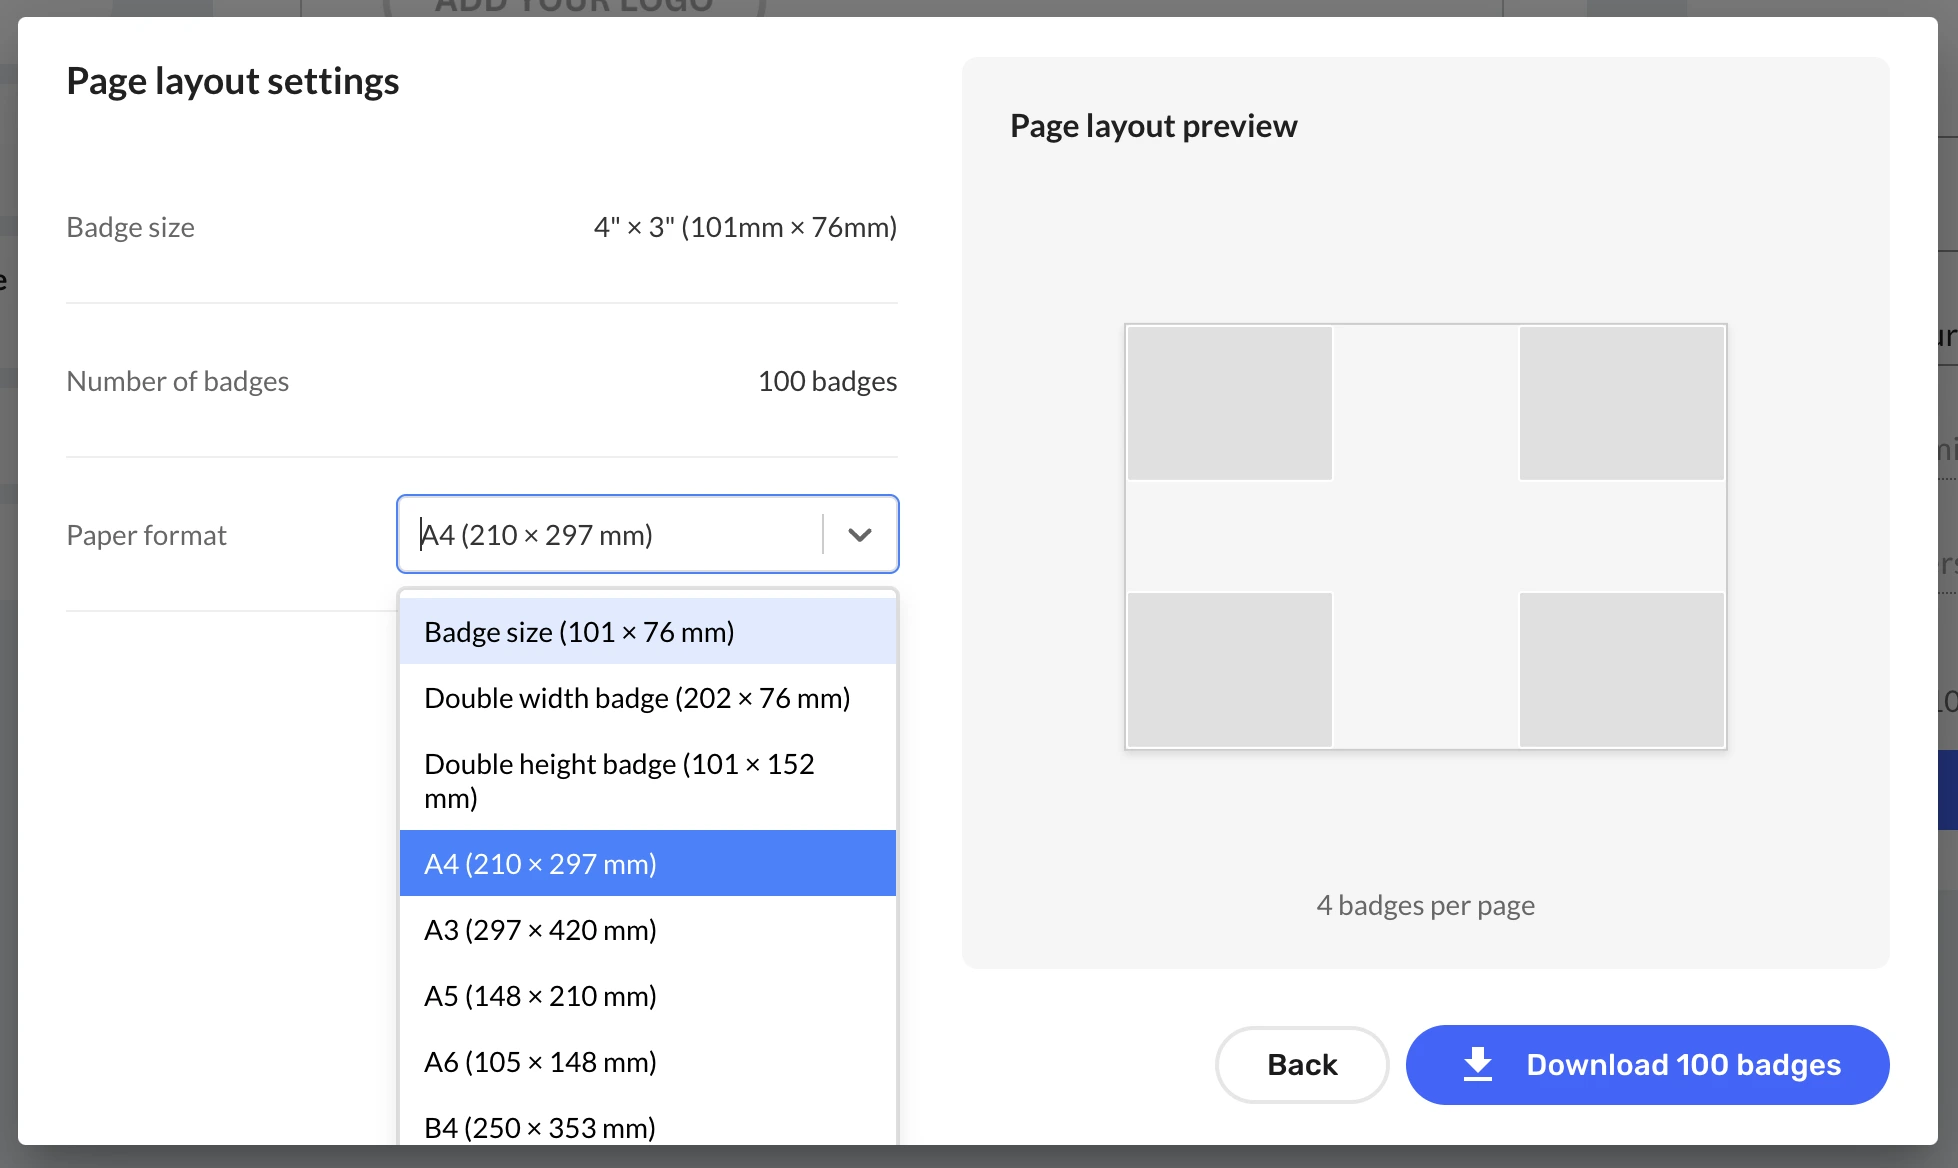The width and height of the screenshot is (1958, 1168).
Task: Click the bottom-right badge preview thumbnail
Action: [x=1620, y=669]
